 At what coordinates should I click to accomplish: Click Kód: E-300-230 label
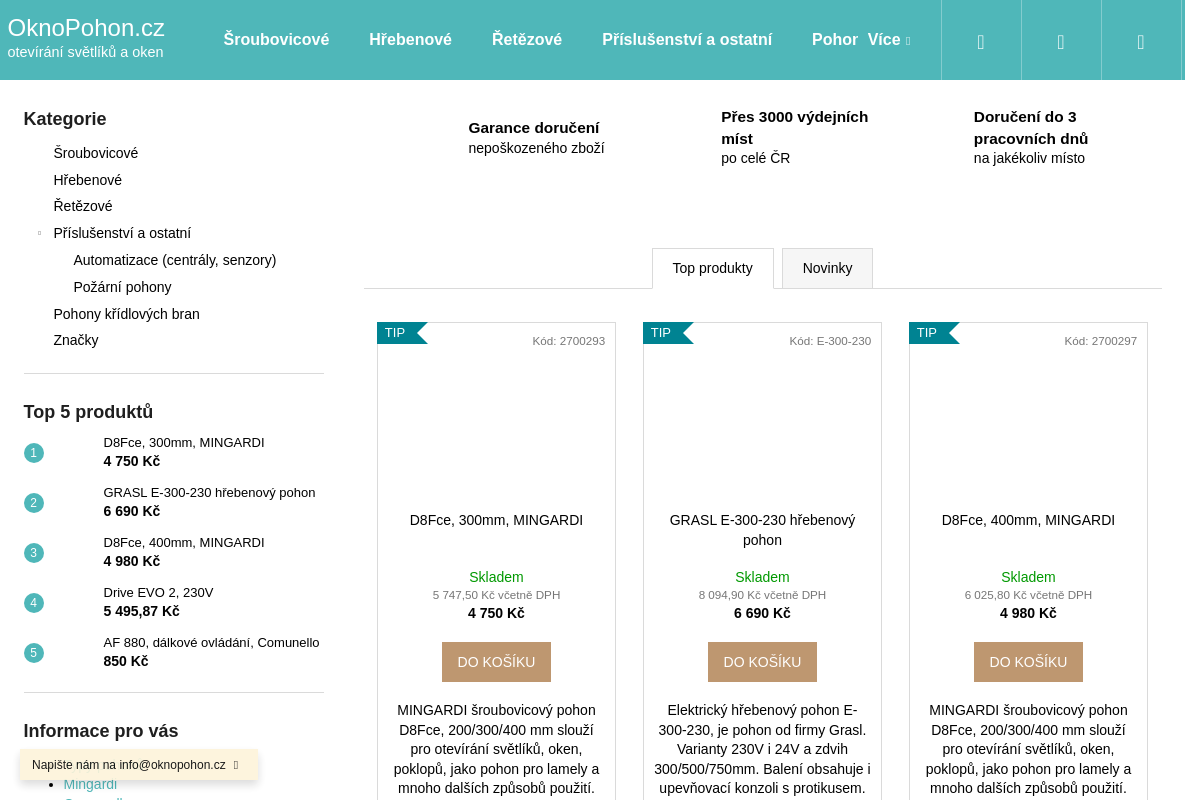(x=830, y=341)
